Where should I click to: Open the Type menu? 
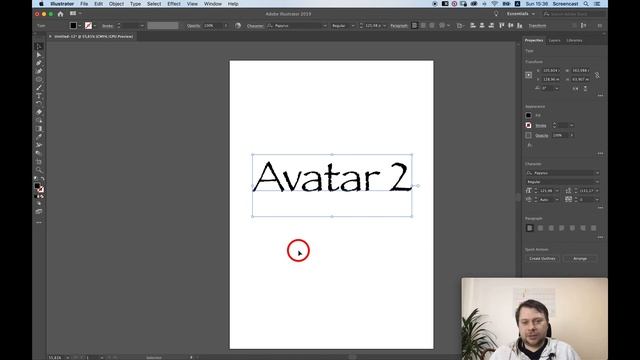point(135,4)
